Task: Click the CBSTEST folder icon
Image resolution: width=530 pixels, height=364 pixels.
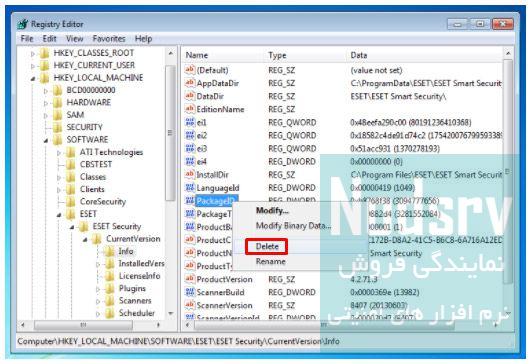Action: [x=71, y=164]
